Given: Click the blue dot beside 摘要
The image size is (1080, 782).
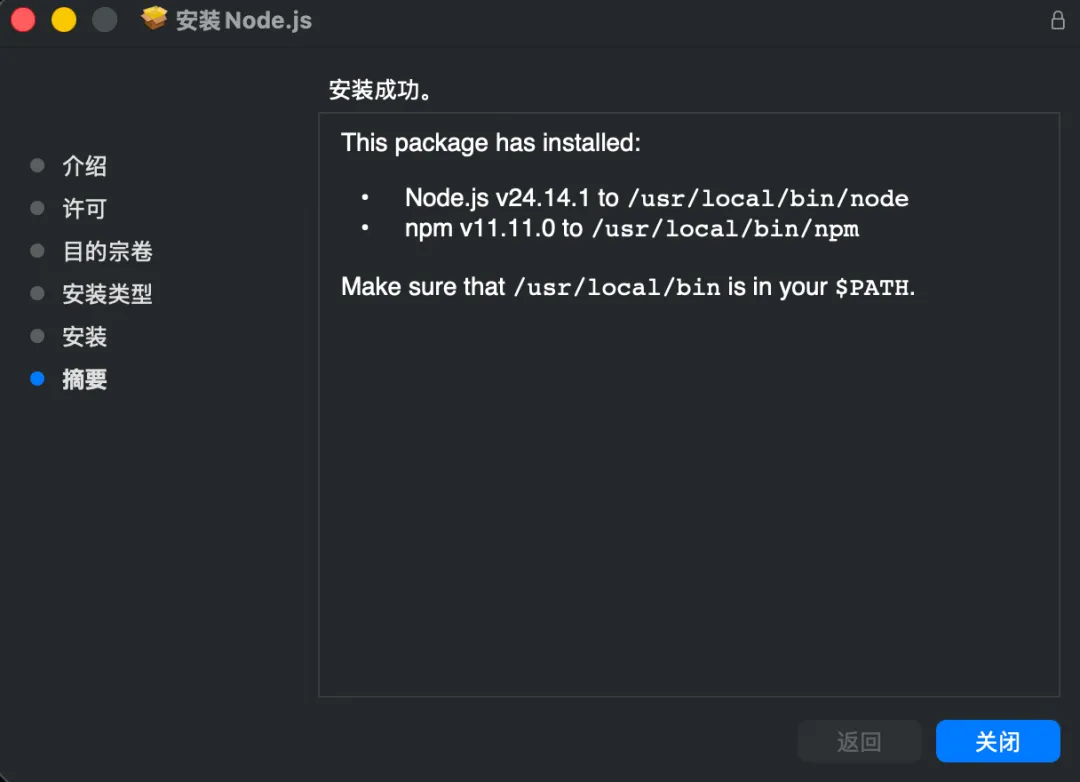Looking at the screenshot, I should click(38, 379).
